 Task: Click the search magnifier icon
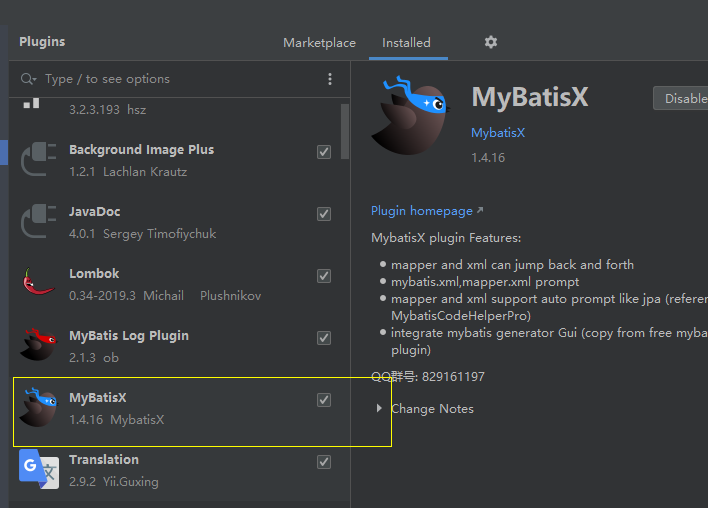[28, 79]
